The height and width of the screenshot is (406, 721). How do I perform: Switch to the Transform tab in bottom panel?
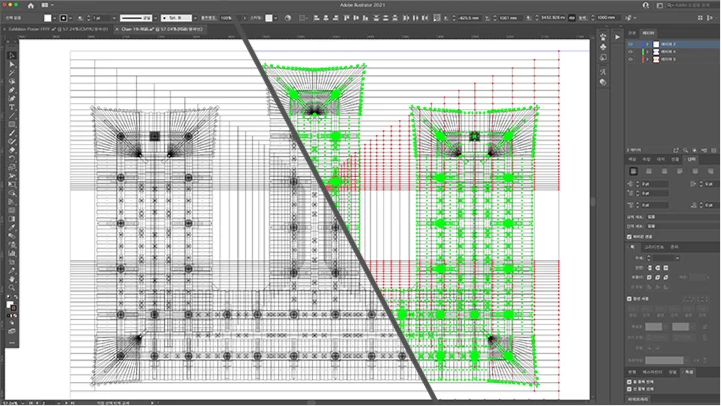pyautogui.click(x=632, y=372)
